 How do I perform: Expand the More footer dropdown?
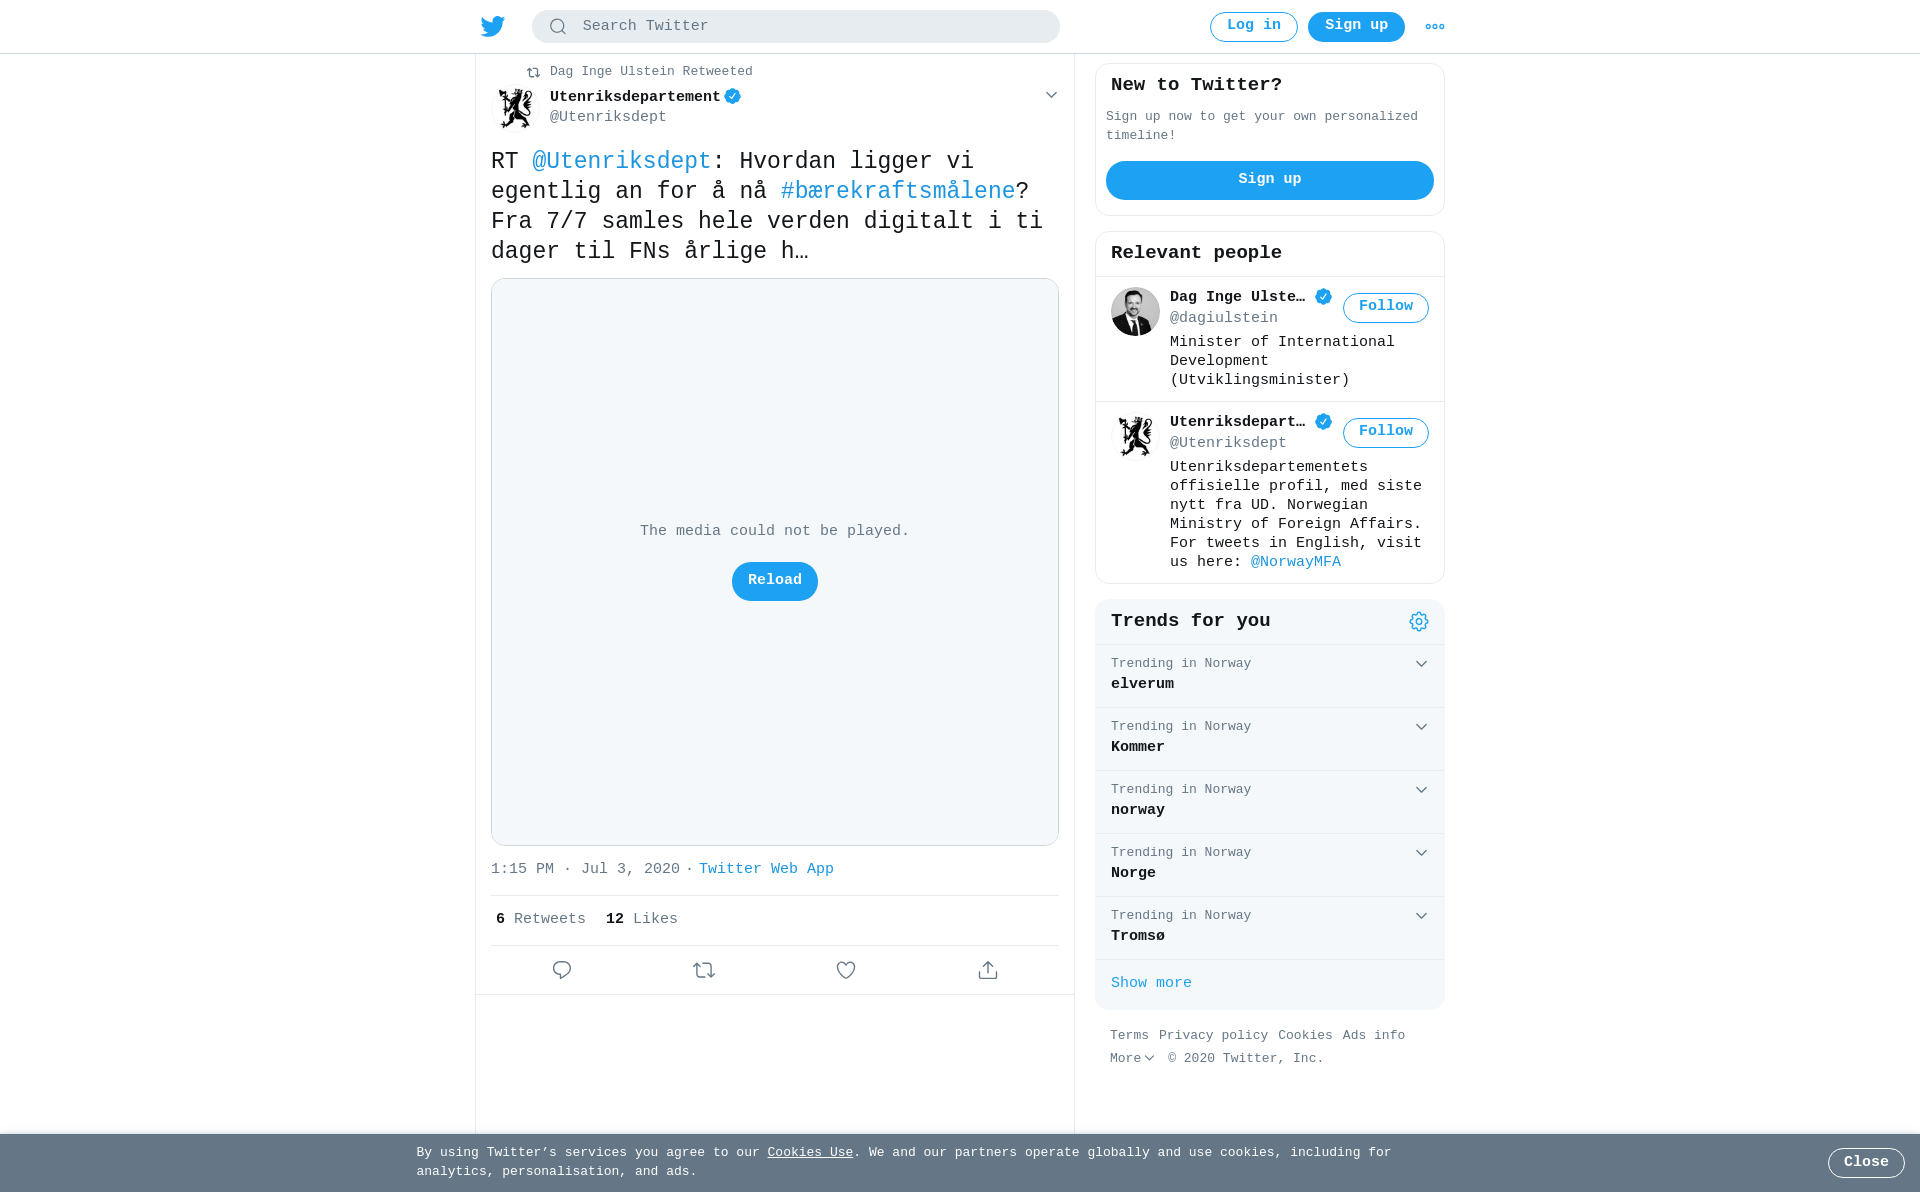[x=1132, y=1058]
